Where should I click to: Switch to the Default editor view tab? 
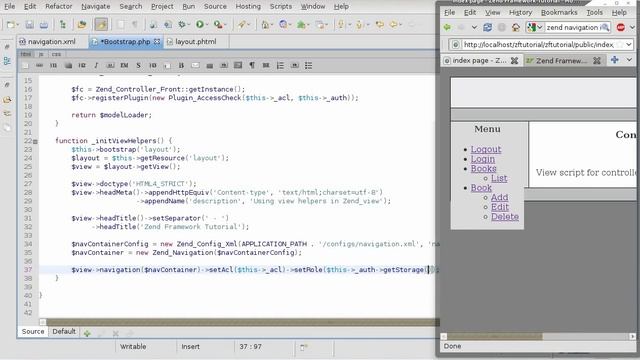64,331
